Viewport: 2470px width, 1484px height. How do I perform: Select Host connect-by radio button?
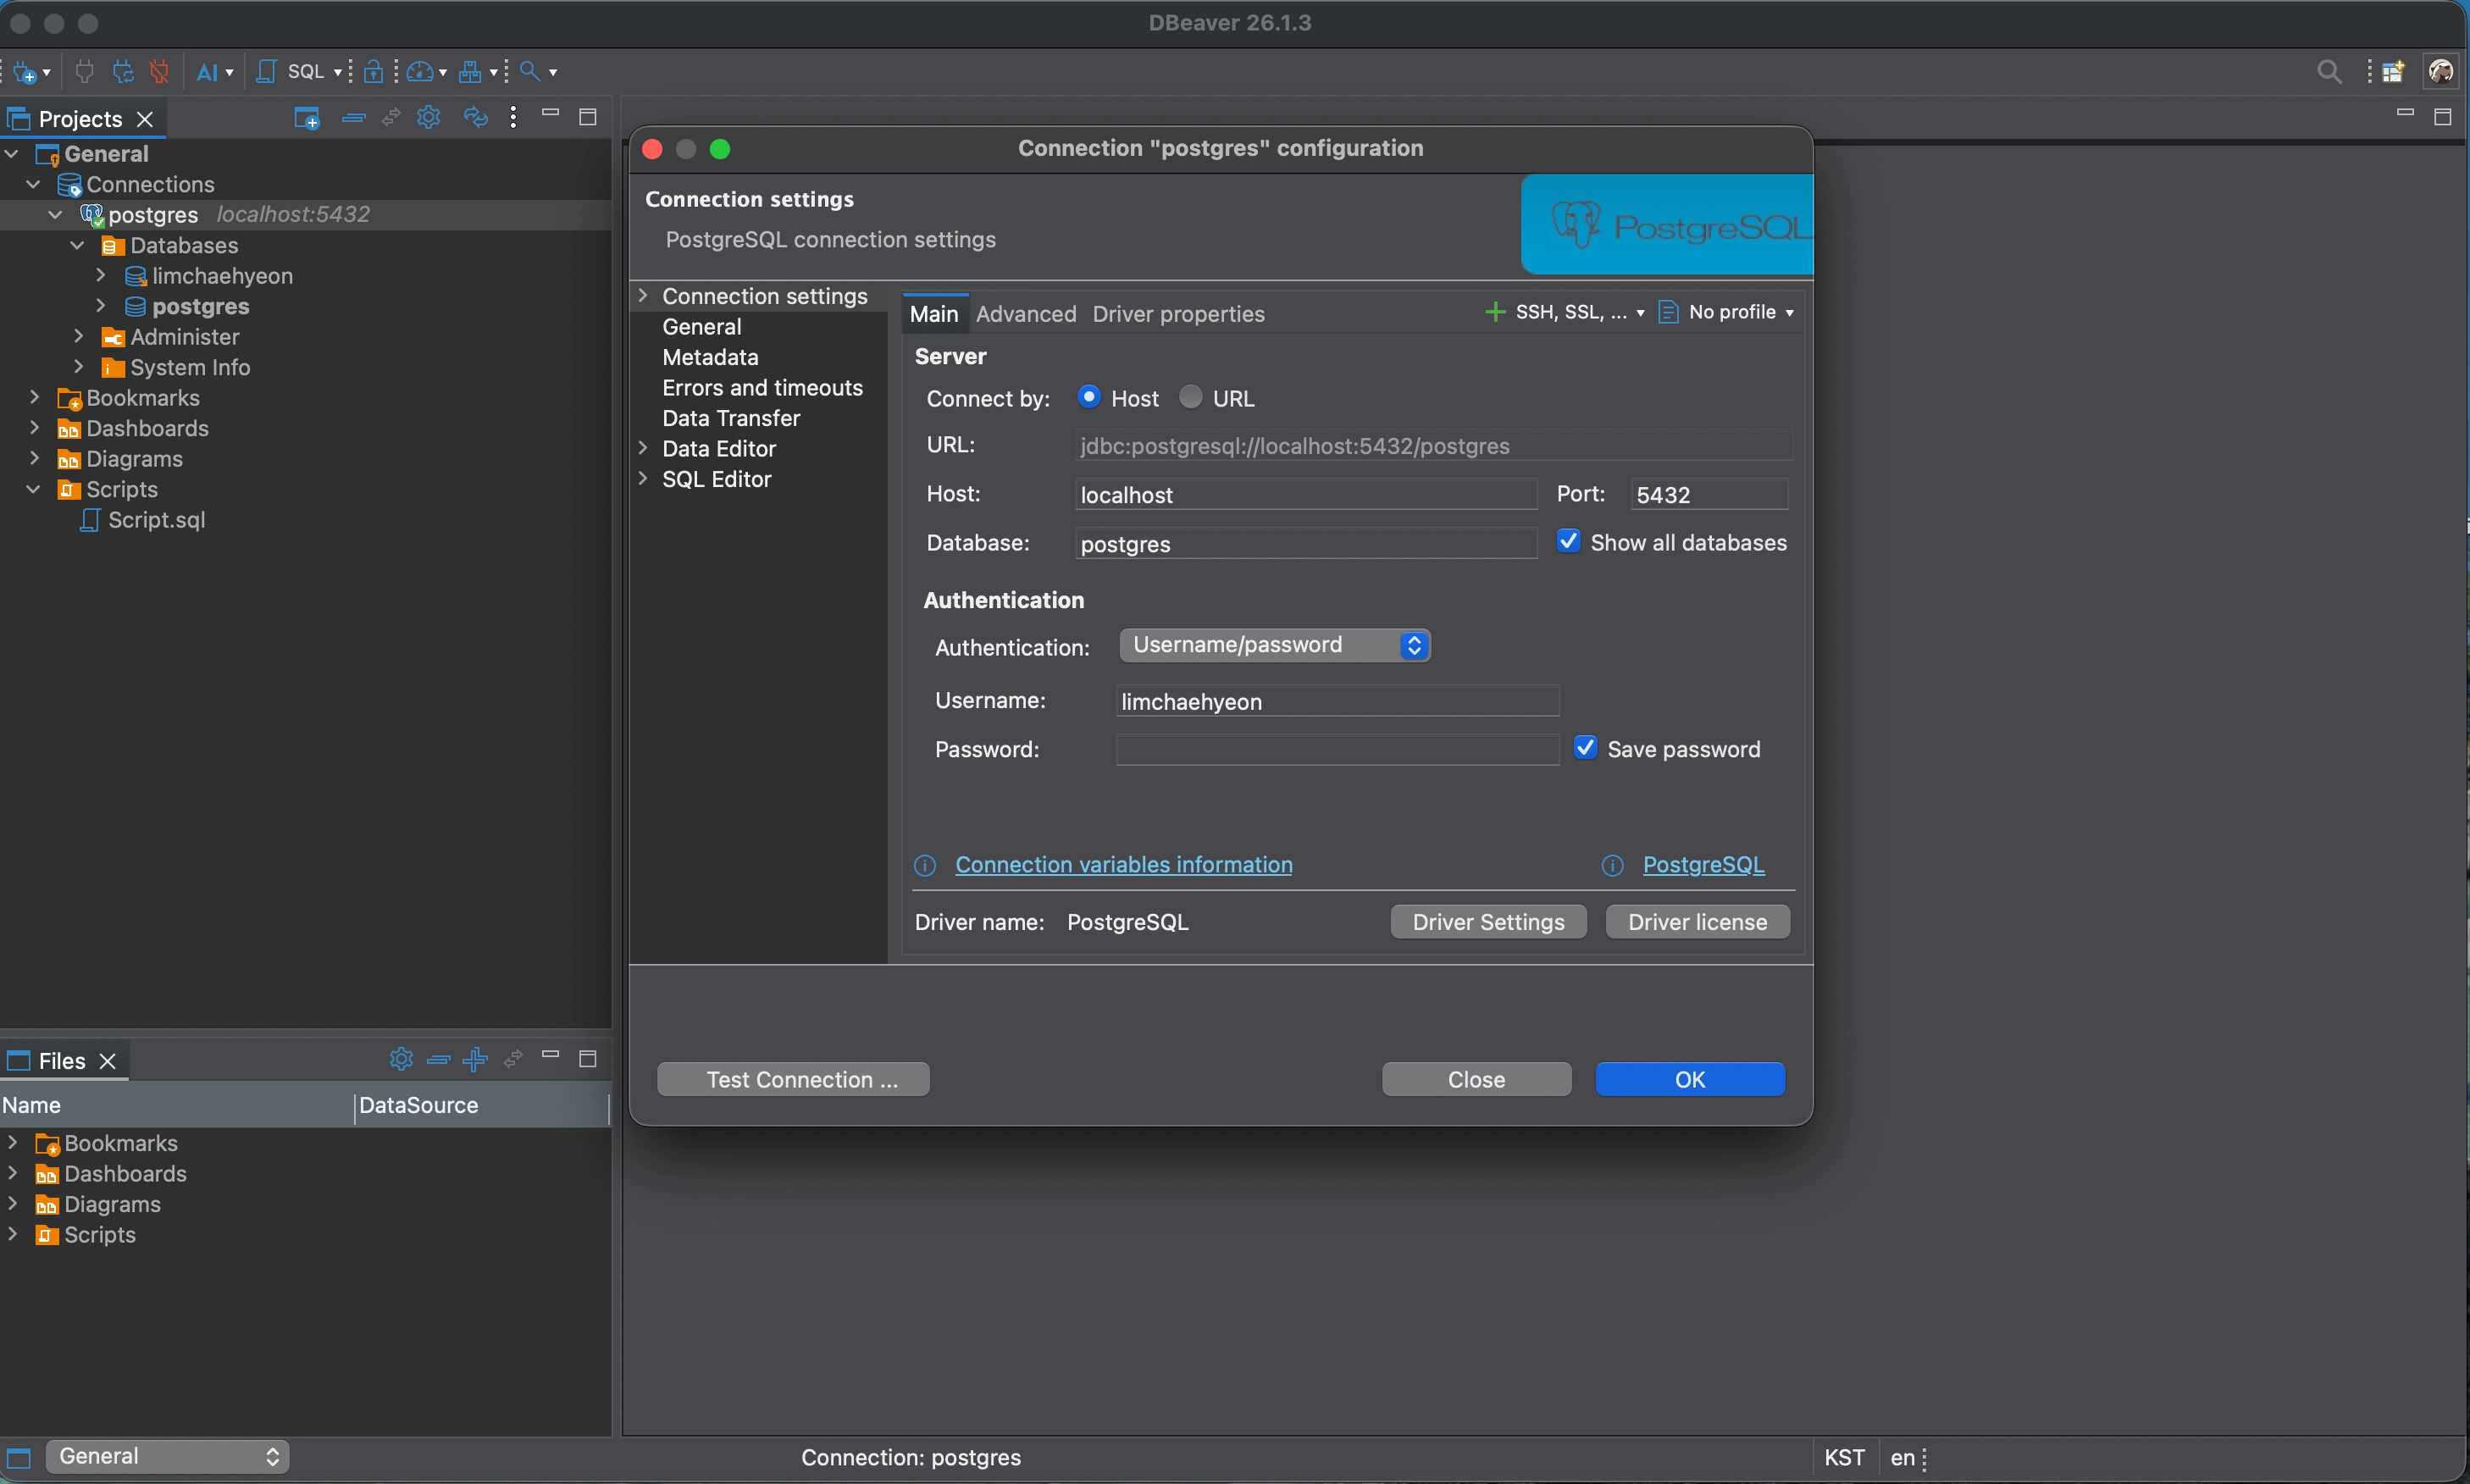pos(1089,397)
